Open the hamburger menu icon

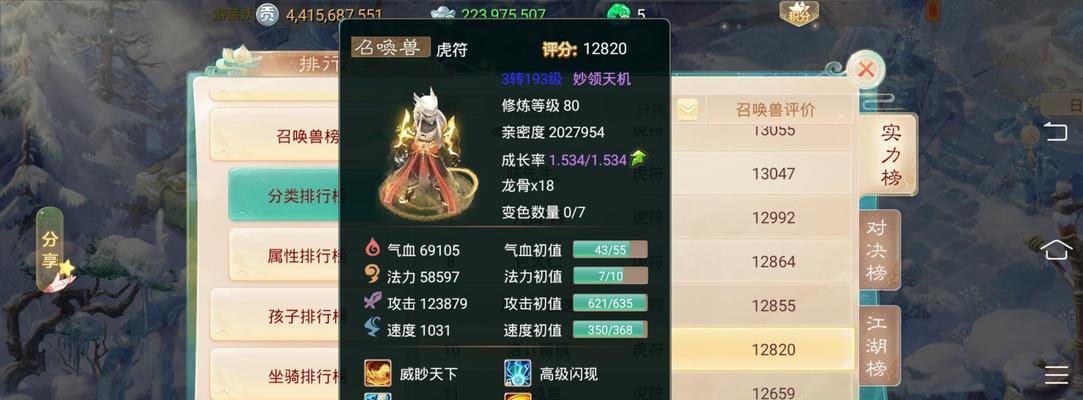point(1056,374)
